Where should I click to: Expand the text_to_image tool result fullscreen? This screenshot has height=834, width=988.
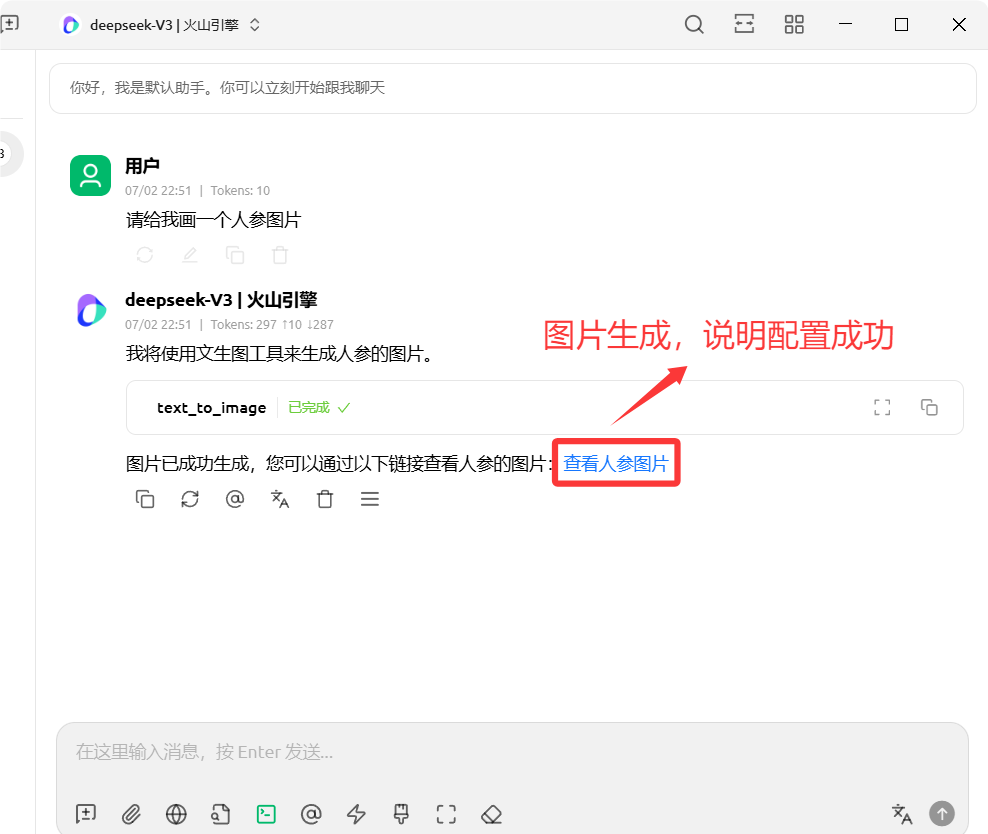(x=882, y=408)
